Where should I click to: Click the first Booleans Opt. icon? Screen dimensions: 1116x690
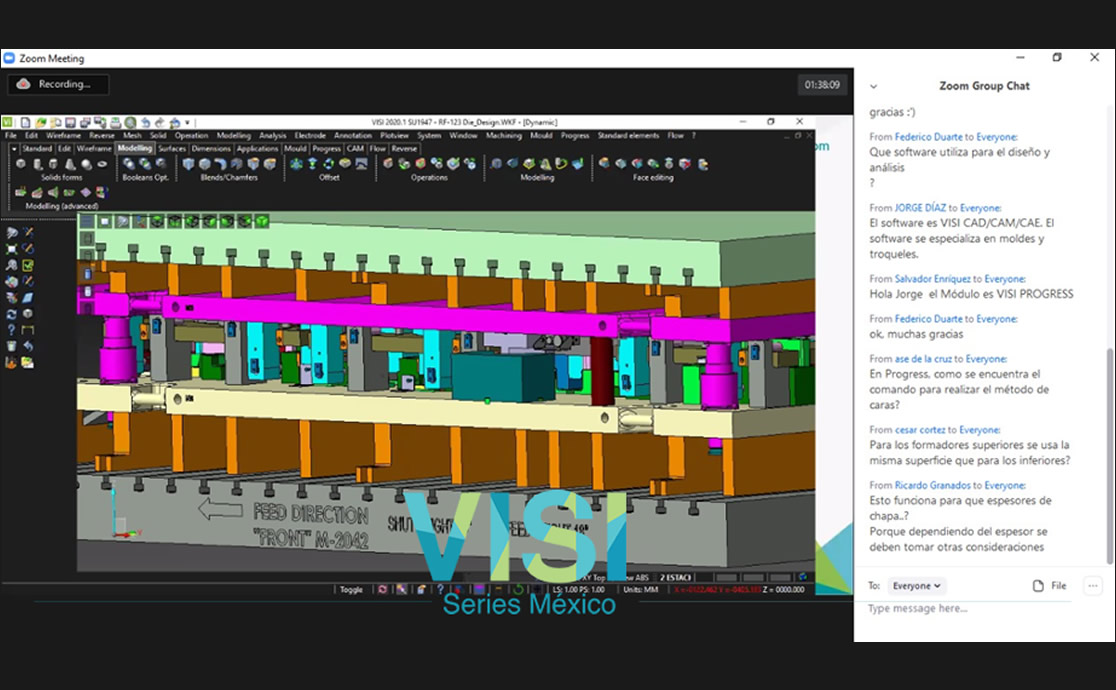click(128, 164)
